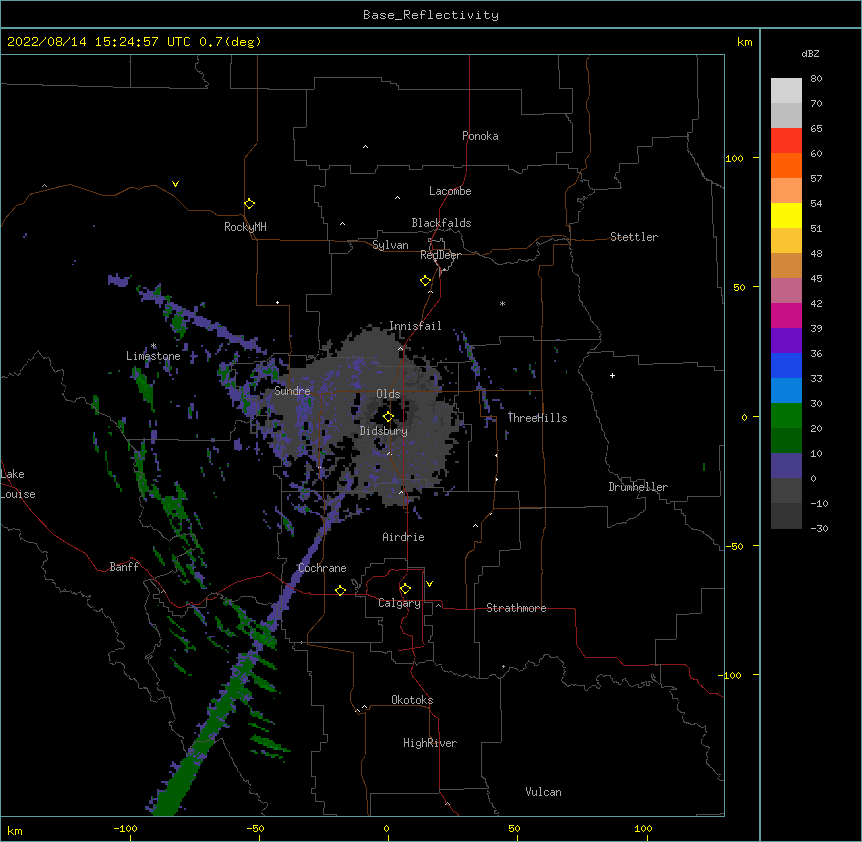Screen dimensions: 862x842
Task: Pick the violet 39-36 dBZ swatch
Action: pos(786,341)
